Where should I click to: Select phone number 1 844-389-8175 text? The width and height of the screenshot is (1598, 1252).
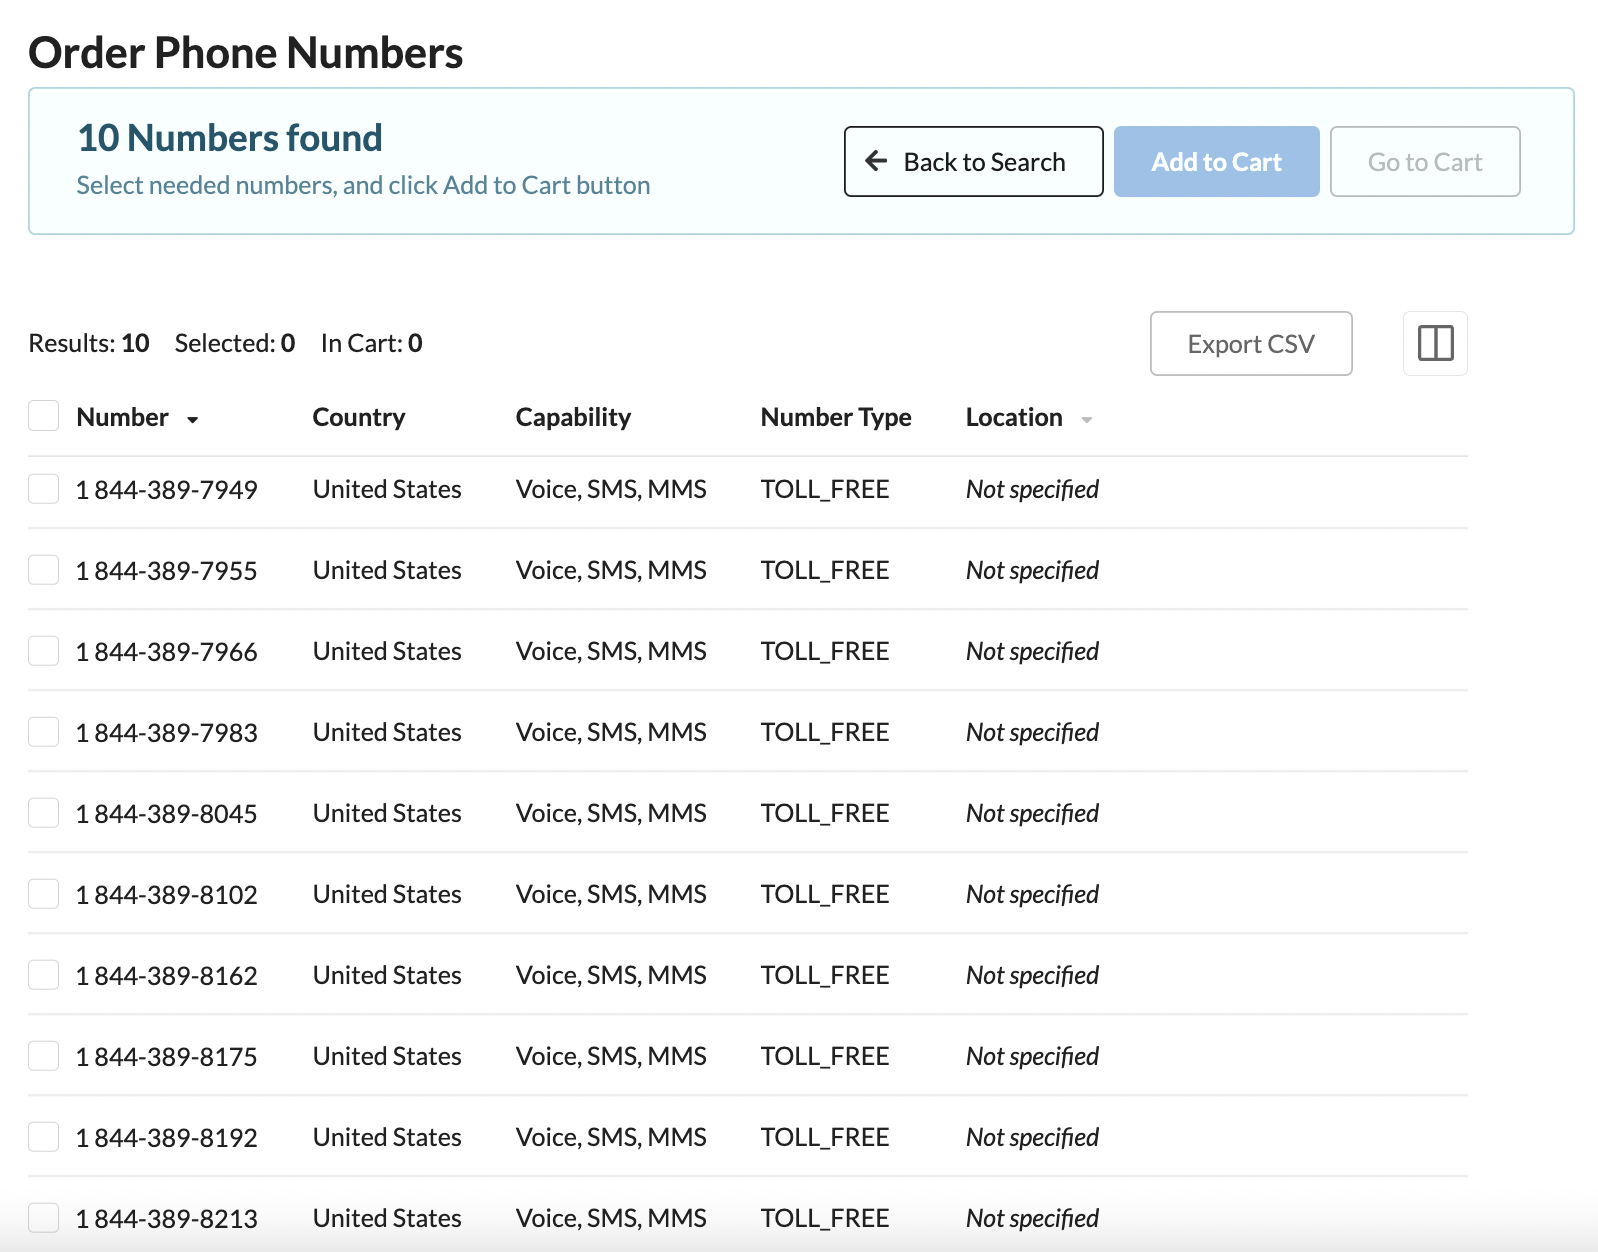click(167, 1057)
